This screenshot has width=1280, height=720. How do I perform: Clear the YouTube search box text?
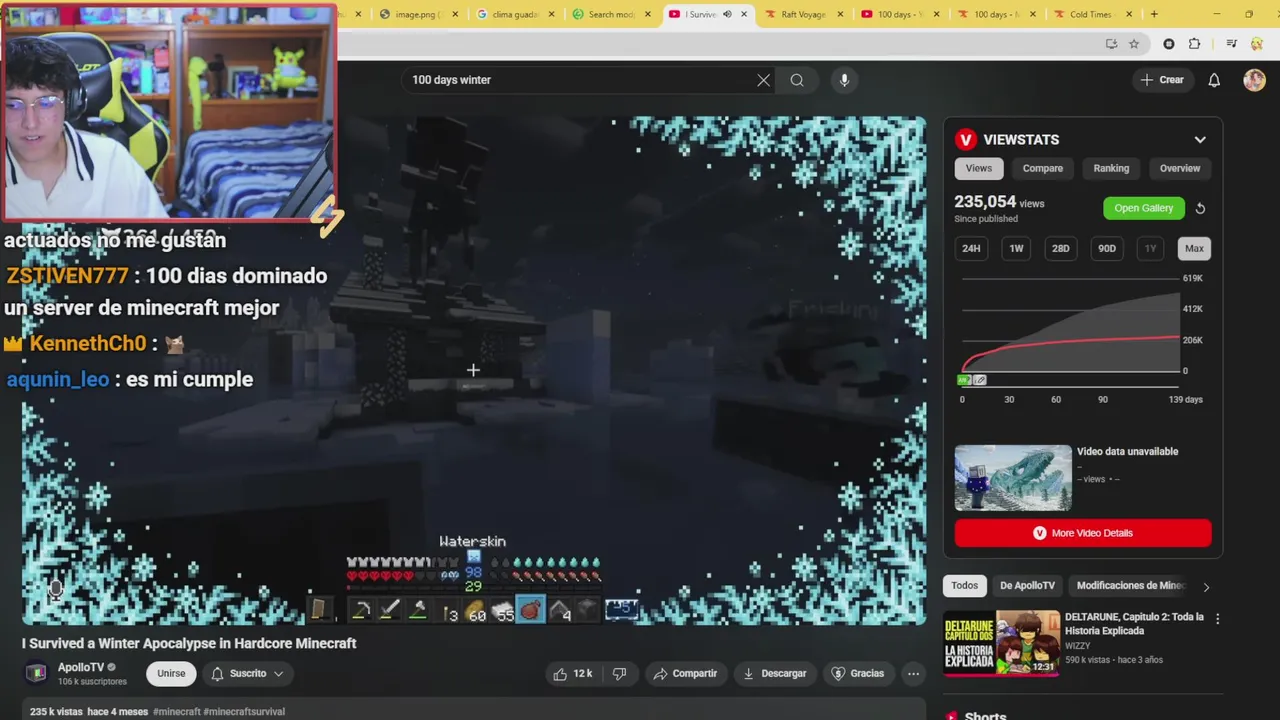764,80
